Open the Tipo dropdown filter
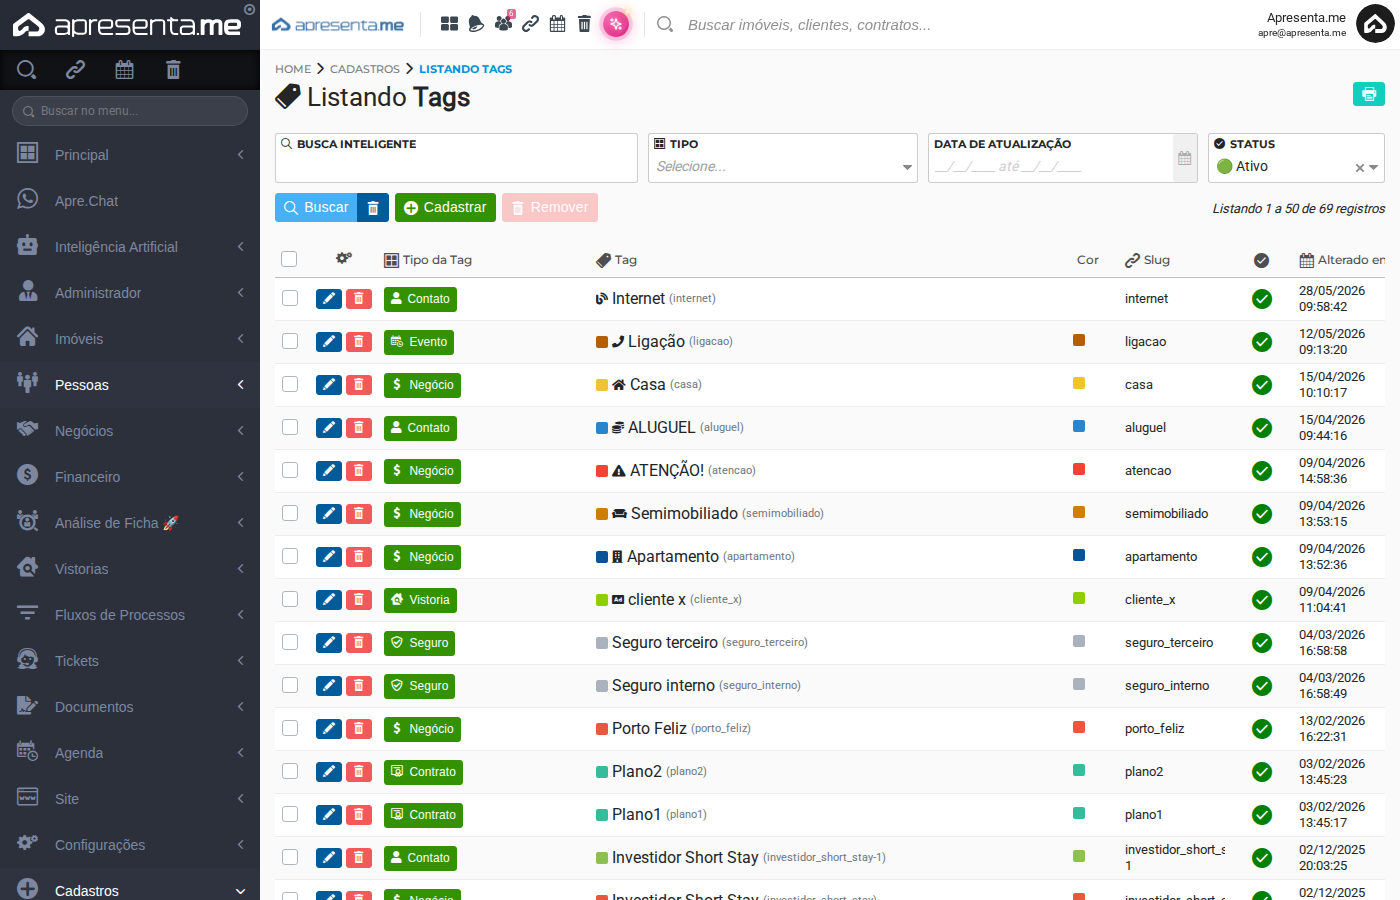 click(x=783, y=158)
